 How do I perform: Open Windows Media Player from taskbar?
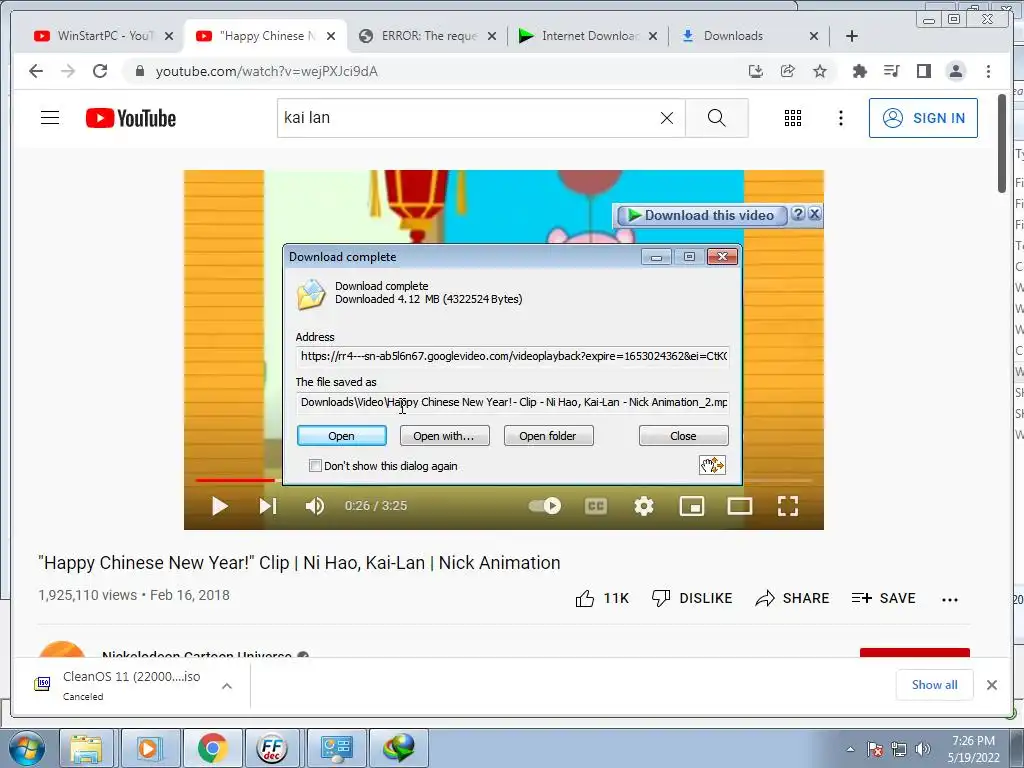point(148,748)
